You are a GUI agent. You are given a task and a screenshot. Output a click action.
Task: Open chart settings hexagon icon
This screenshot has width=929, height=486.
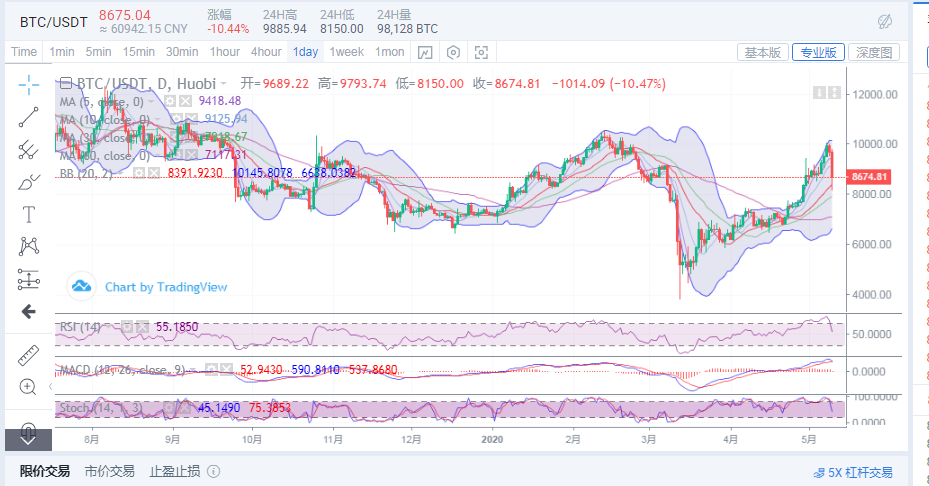click(453, 52)
